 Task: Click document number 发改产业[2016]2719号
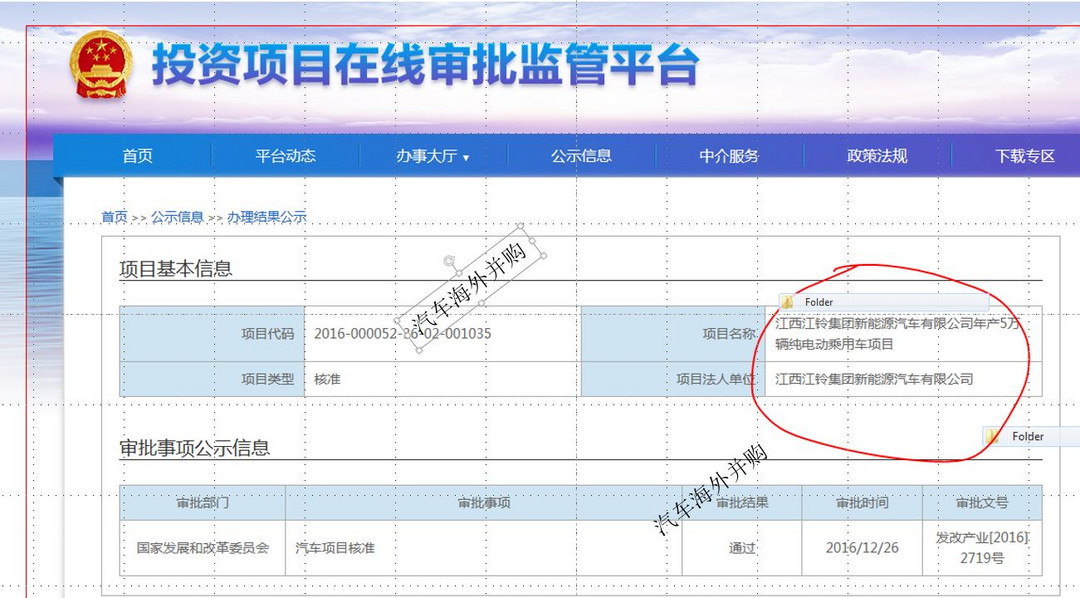coord(982,548)
